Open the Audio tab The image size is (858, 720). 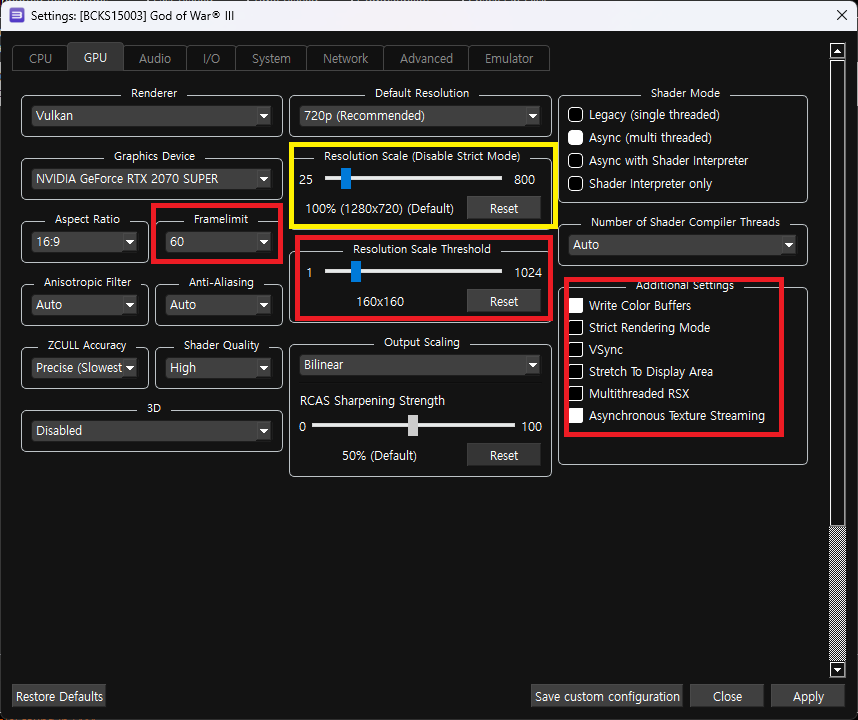155,59
